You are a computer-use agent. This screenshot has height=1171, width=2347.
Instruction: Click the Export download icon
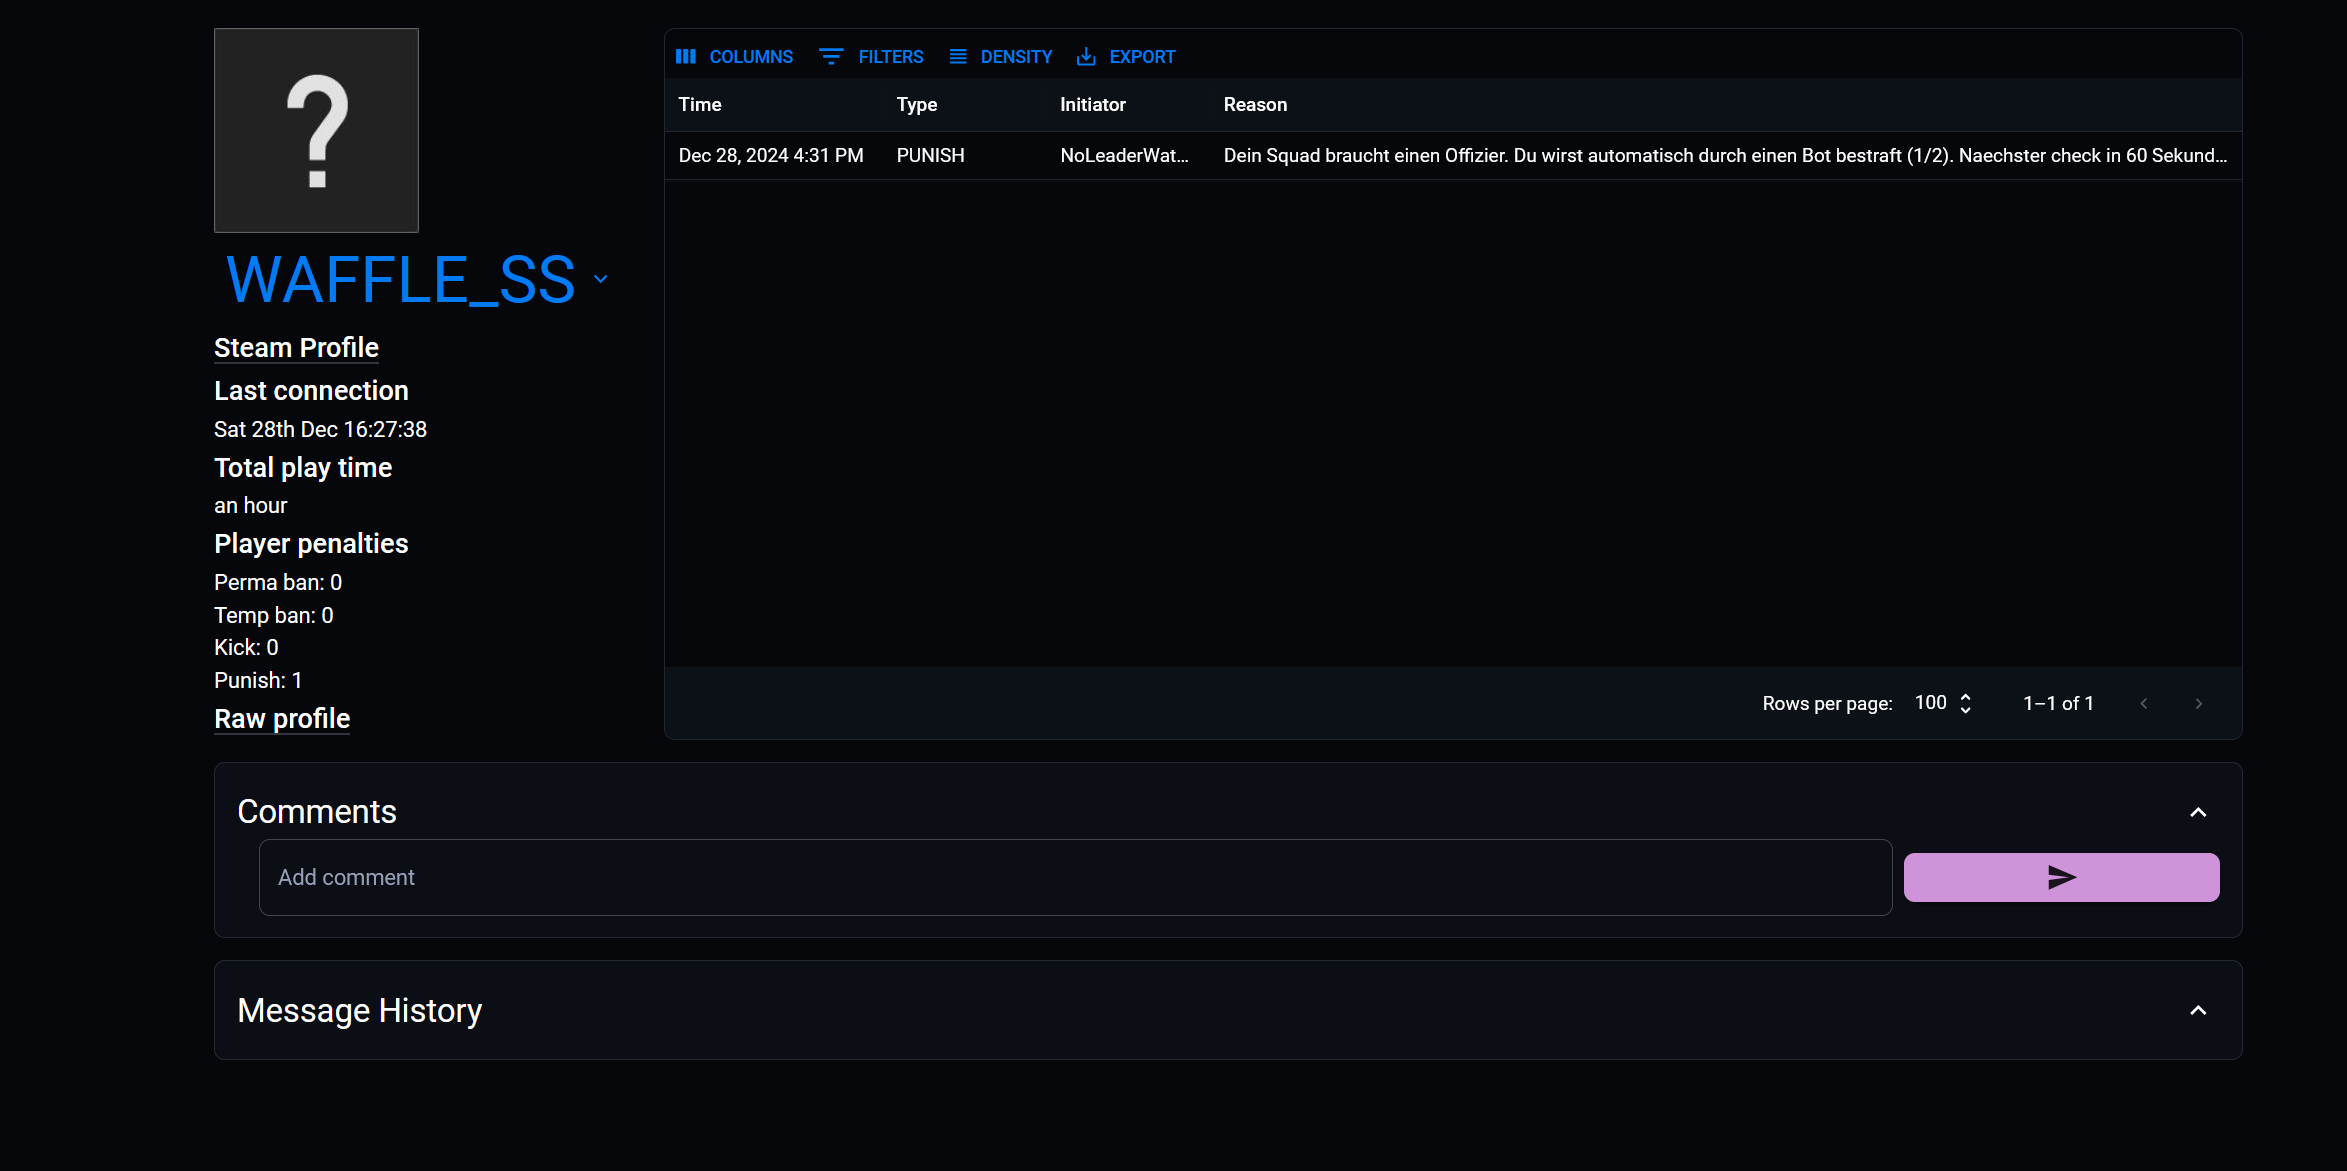[x=1086, y=57]
